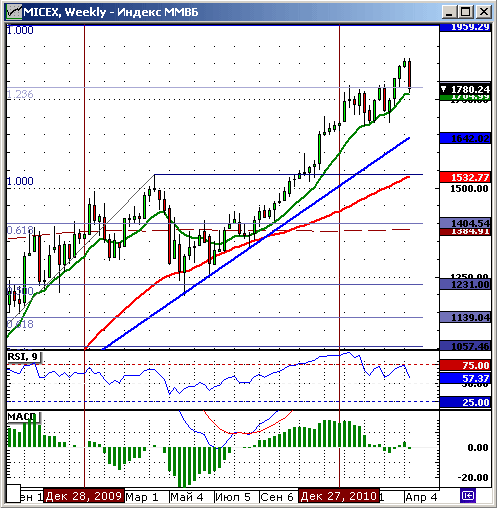Viewport: 497px width, 508px height.
Task: Click the 1.000 Fibonacci label near 1500
Action: pyautogui.click(x=20, y=181)
